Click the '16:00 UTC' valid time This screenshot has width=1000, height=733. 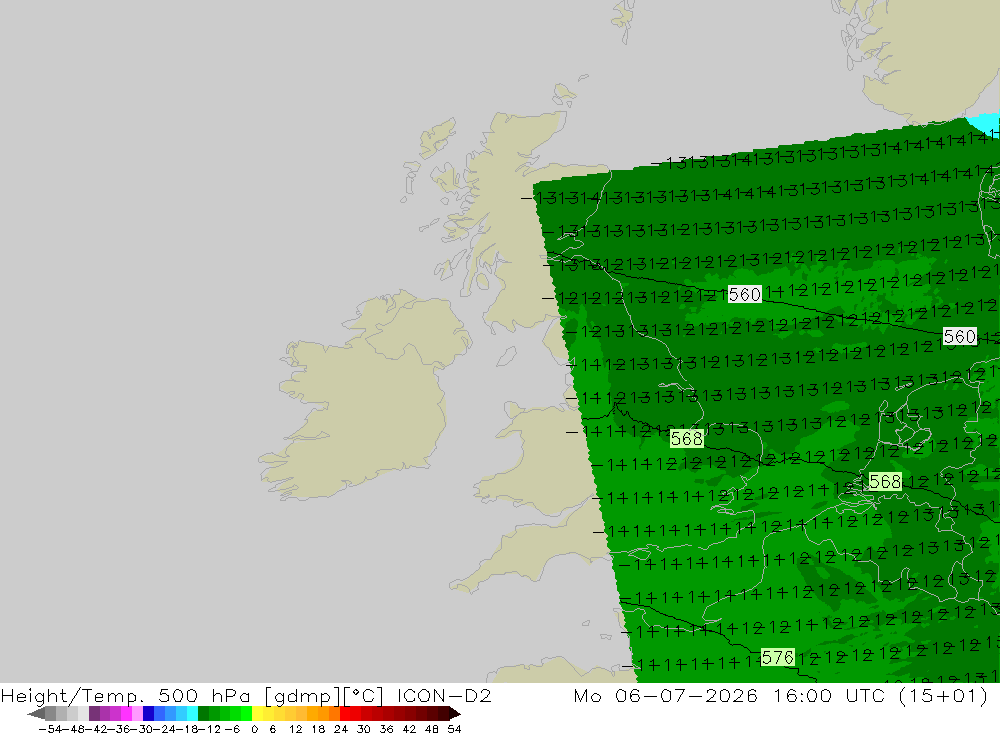pos(832,695)
